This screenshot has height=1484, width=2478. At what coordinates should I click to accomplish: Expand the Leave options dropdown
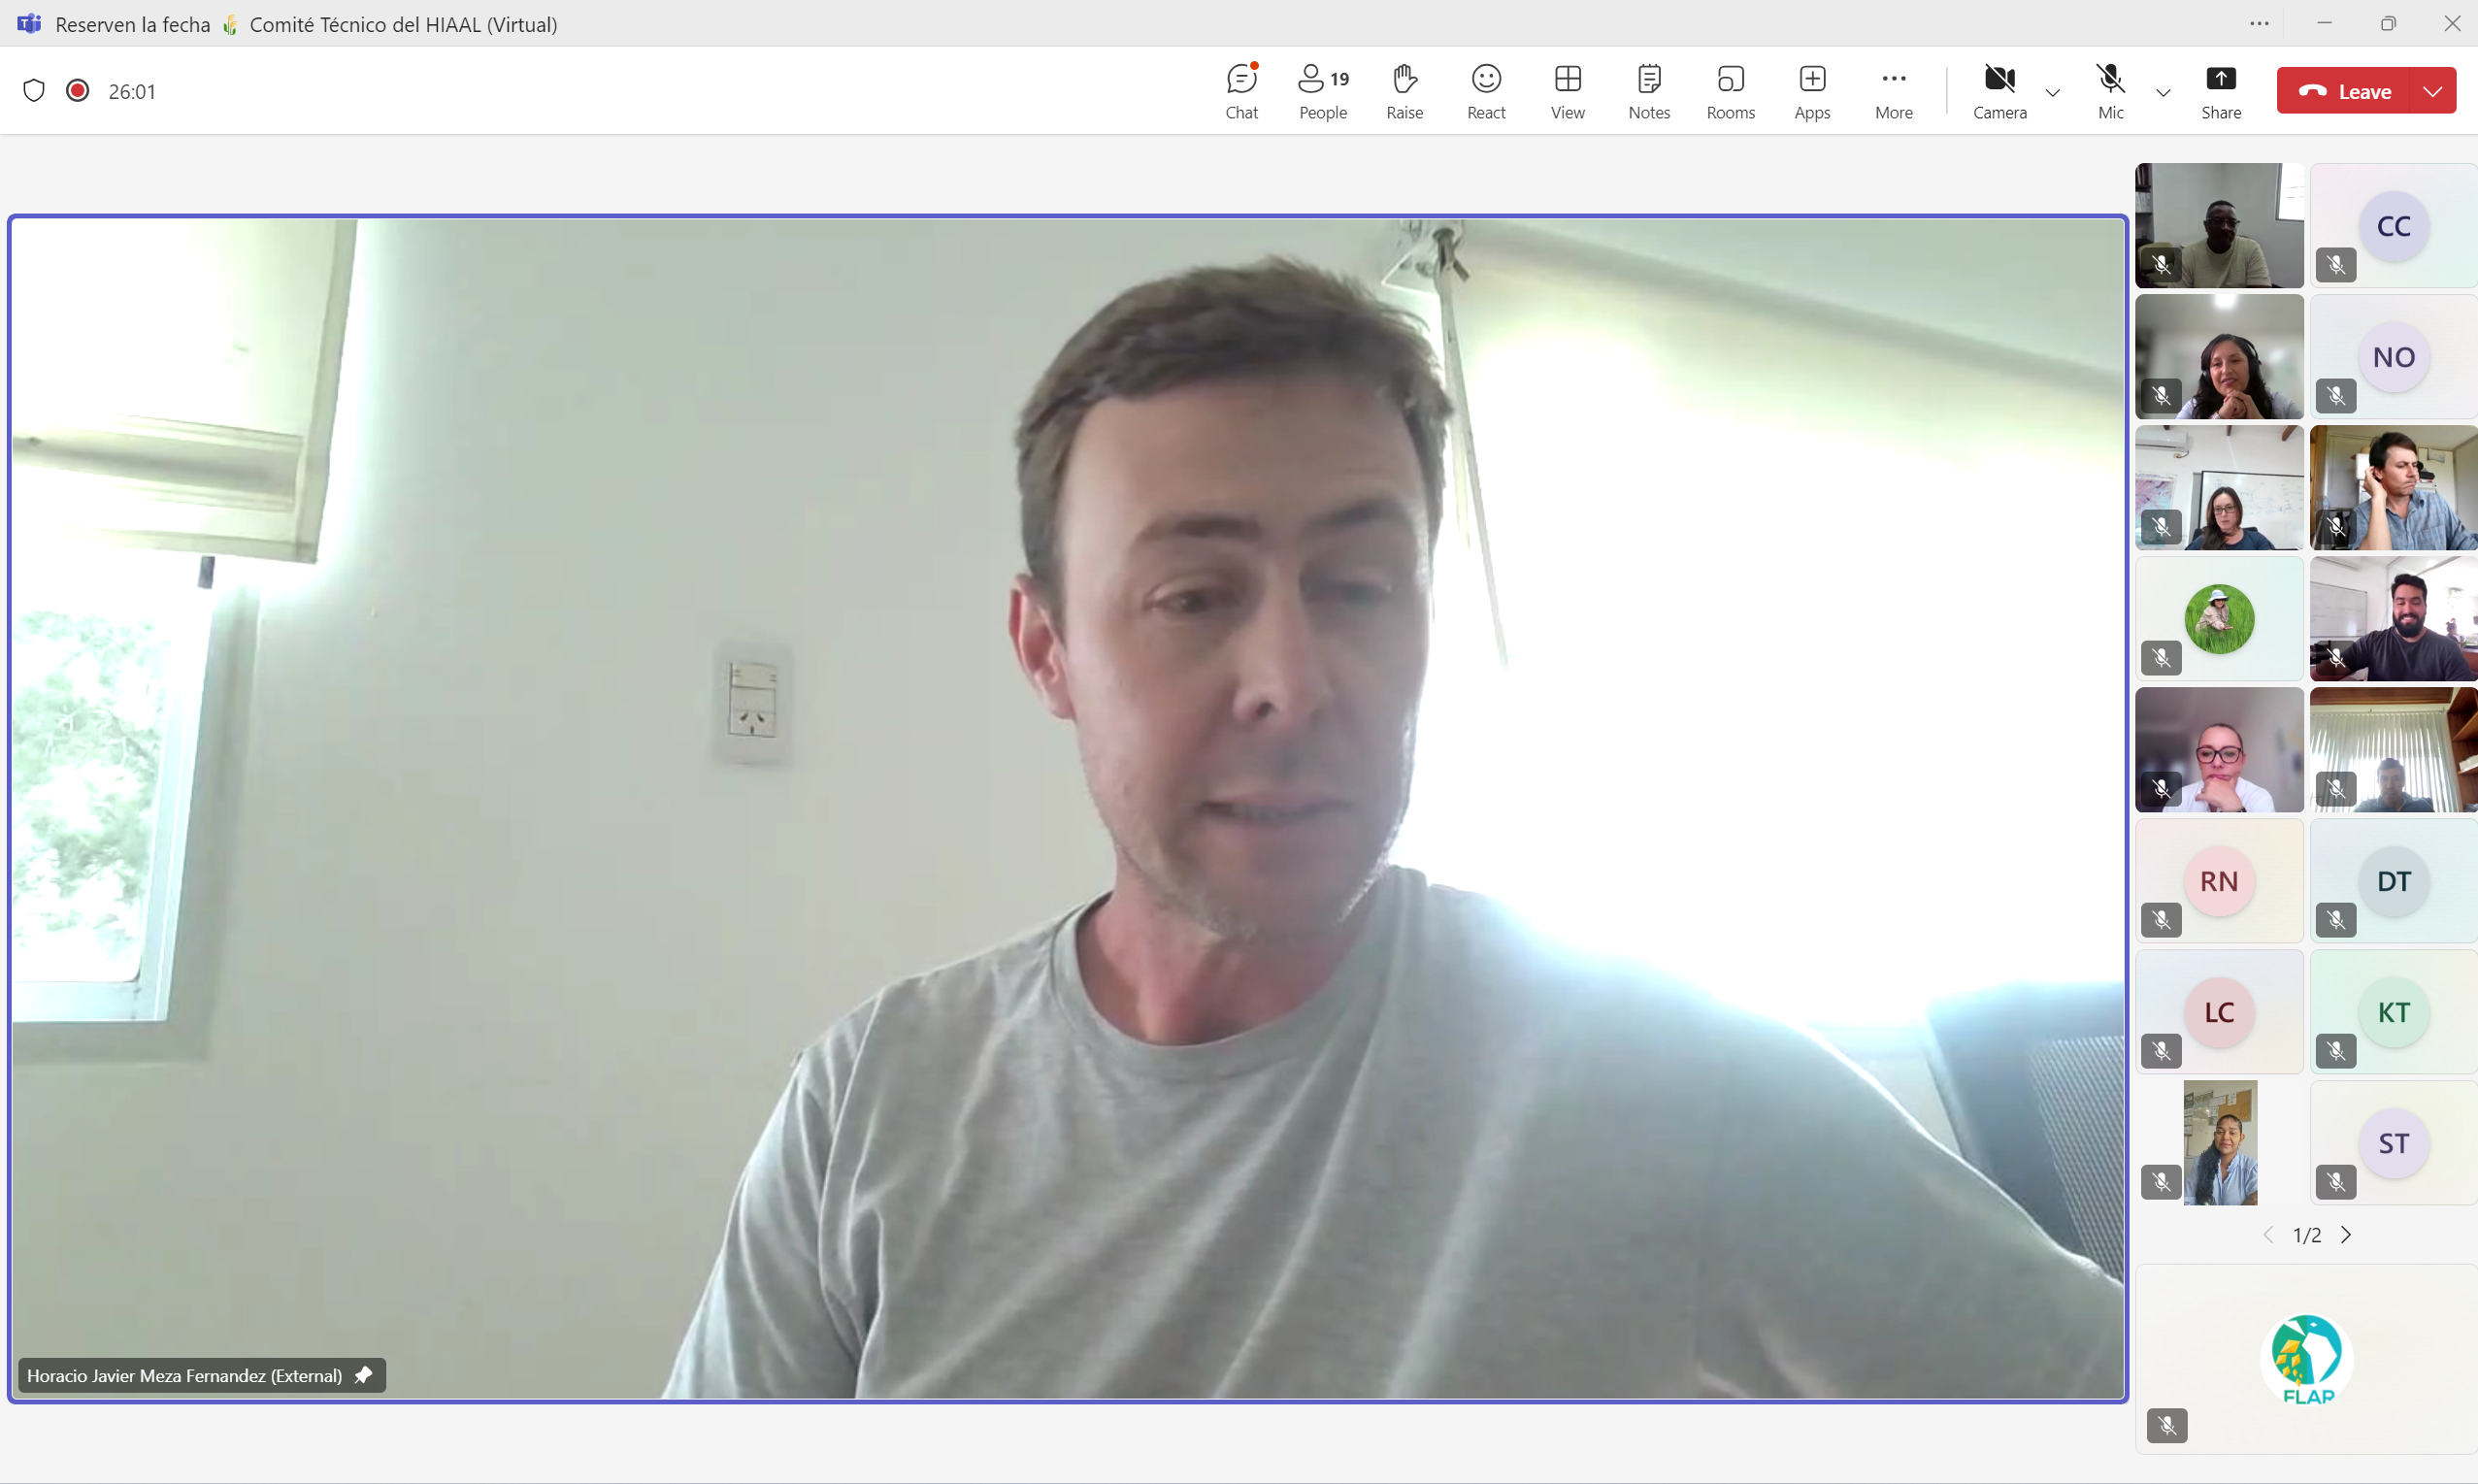2433,91
